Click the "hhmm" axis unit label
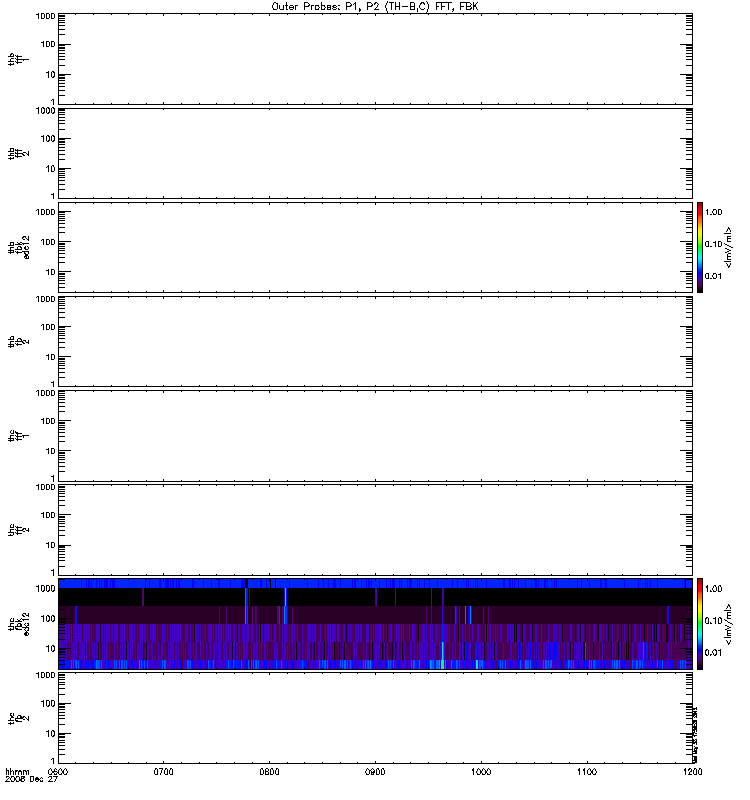This screenshot has width=750, height=800. pyautogui.click(x=17, y=772)
